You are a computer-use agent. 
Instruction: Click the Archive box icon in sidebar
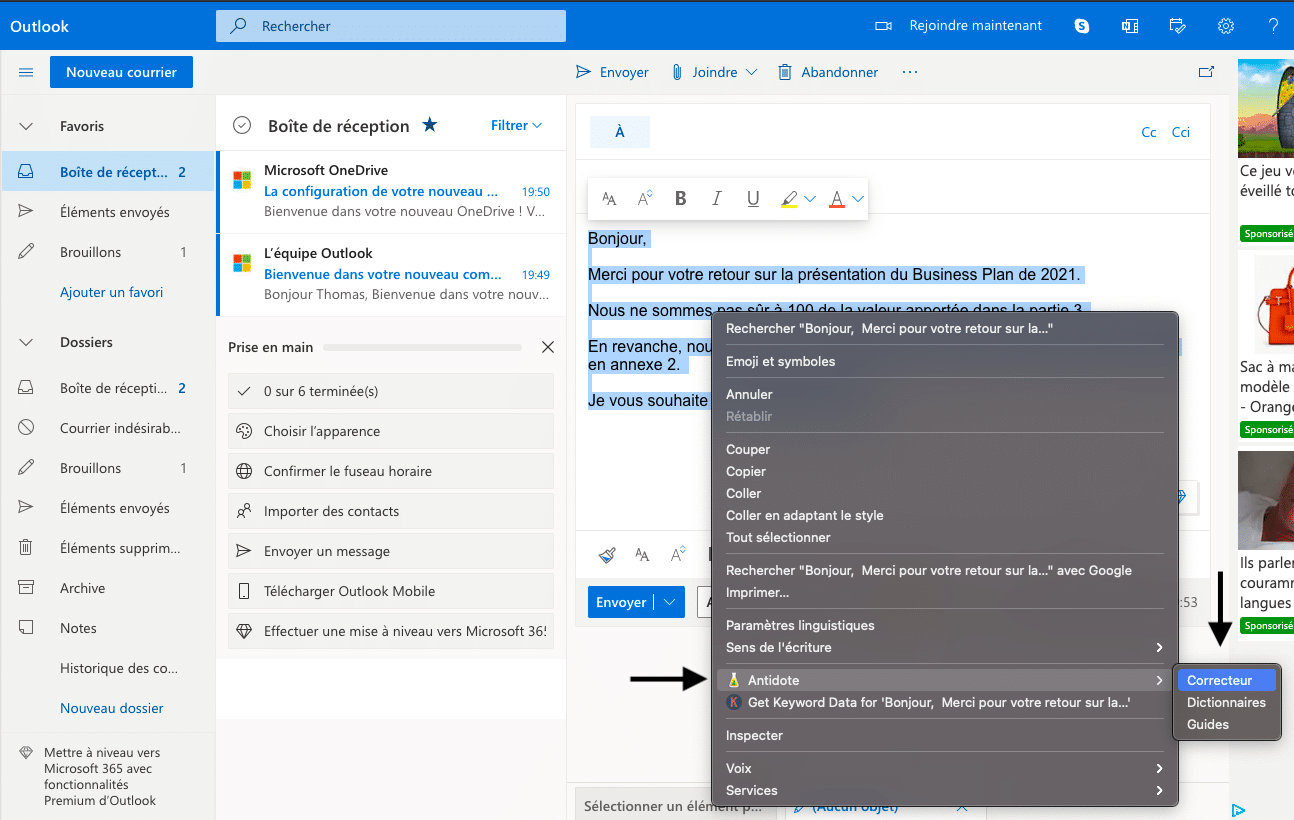(x=27, y=588)
